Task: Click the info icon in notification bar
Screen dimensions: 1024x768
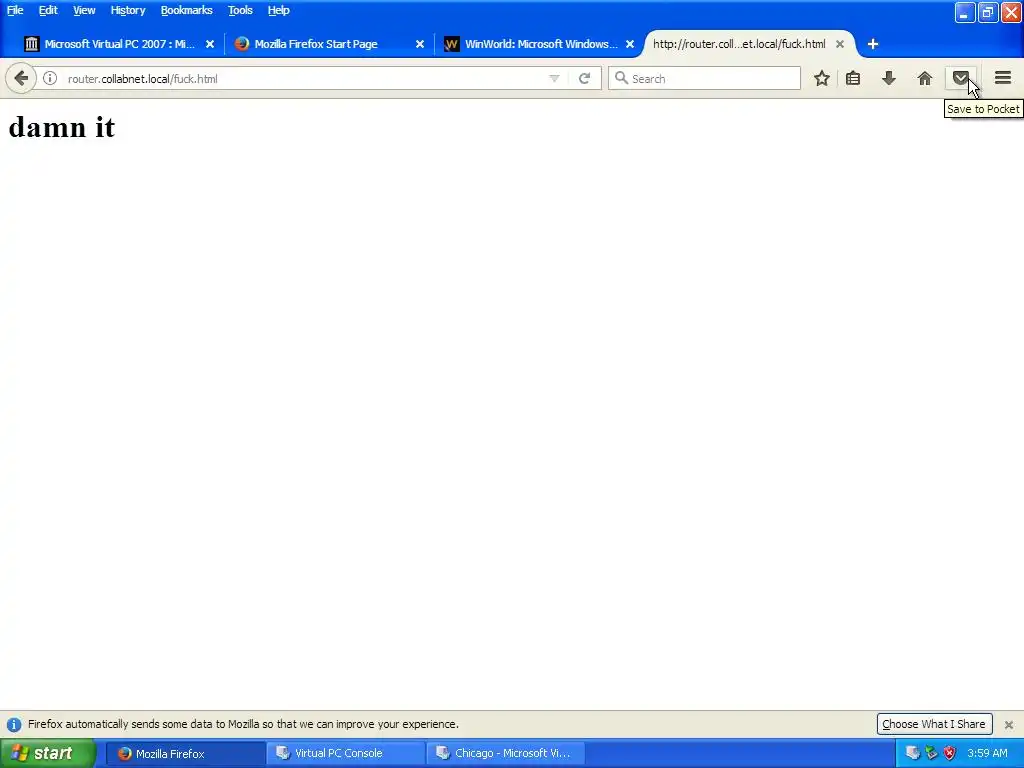Action: (14, 724)
